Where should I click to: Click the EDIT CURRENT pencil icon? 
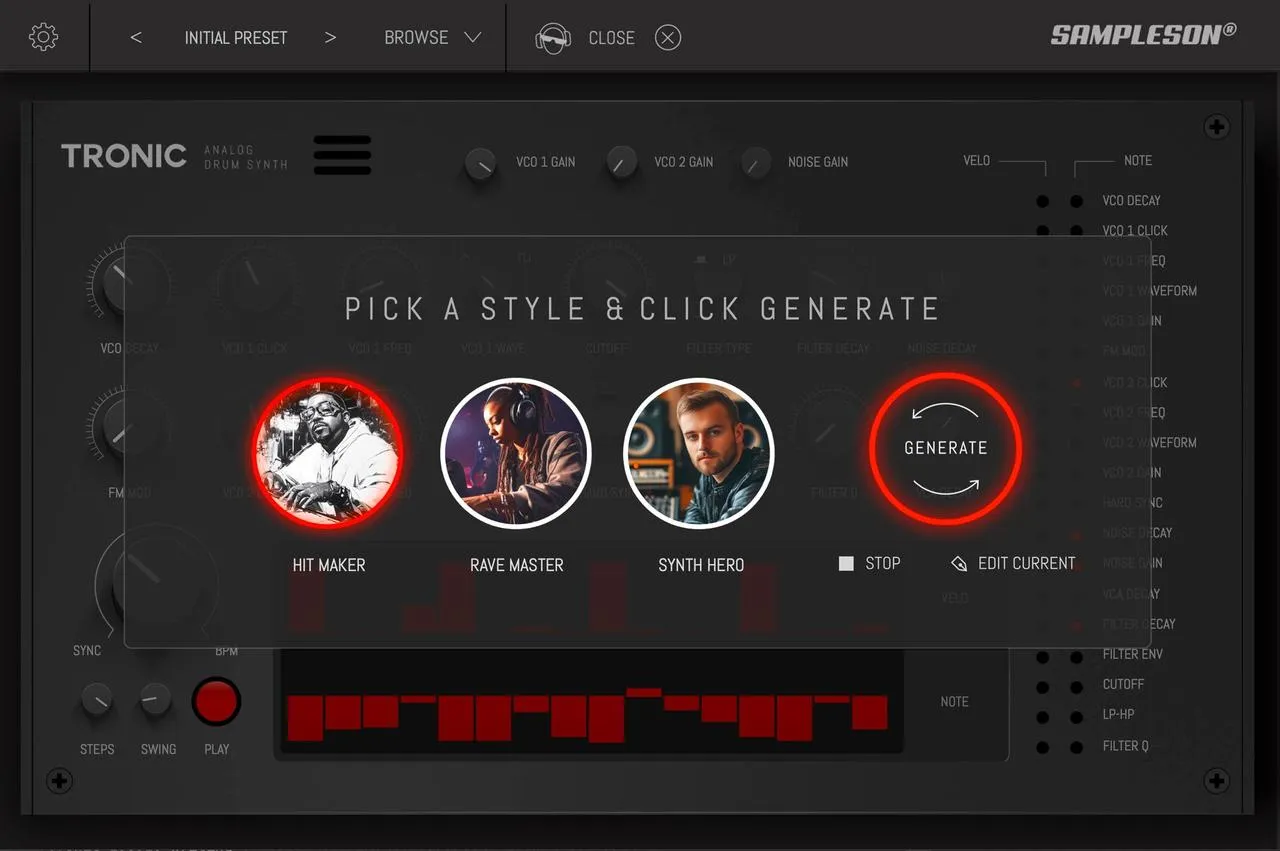[x=959, y=564]
